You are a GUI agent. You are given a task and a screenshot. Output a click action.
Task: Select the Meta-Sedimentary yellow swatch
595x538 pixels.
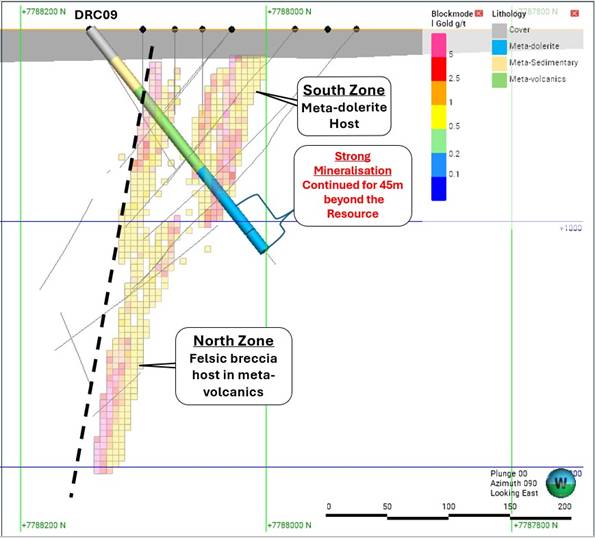[499, 64]
